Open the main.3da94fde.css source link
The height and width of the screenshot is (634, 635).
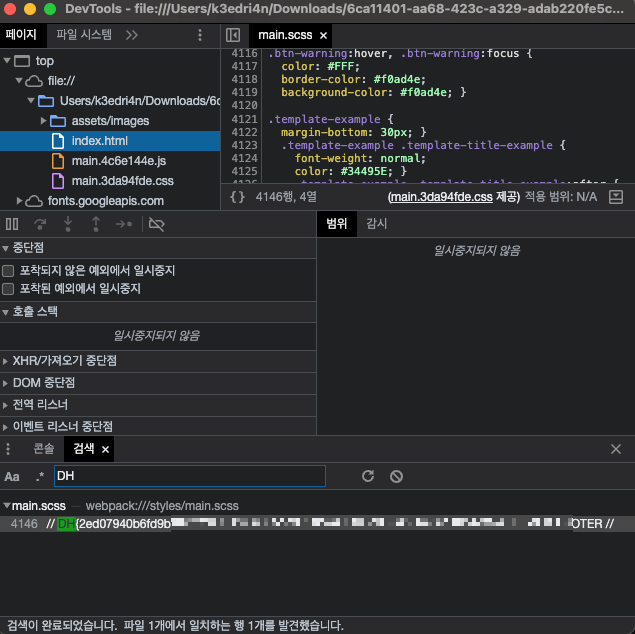point(441,197)
